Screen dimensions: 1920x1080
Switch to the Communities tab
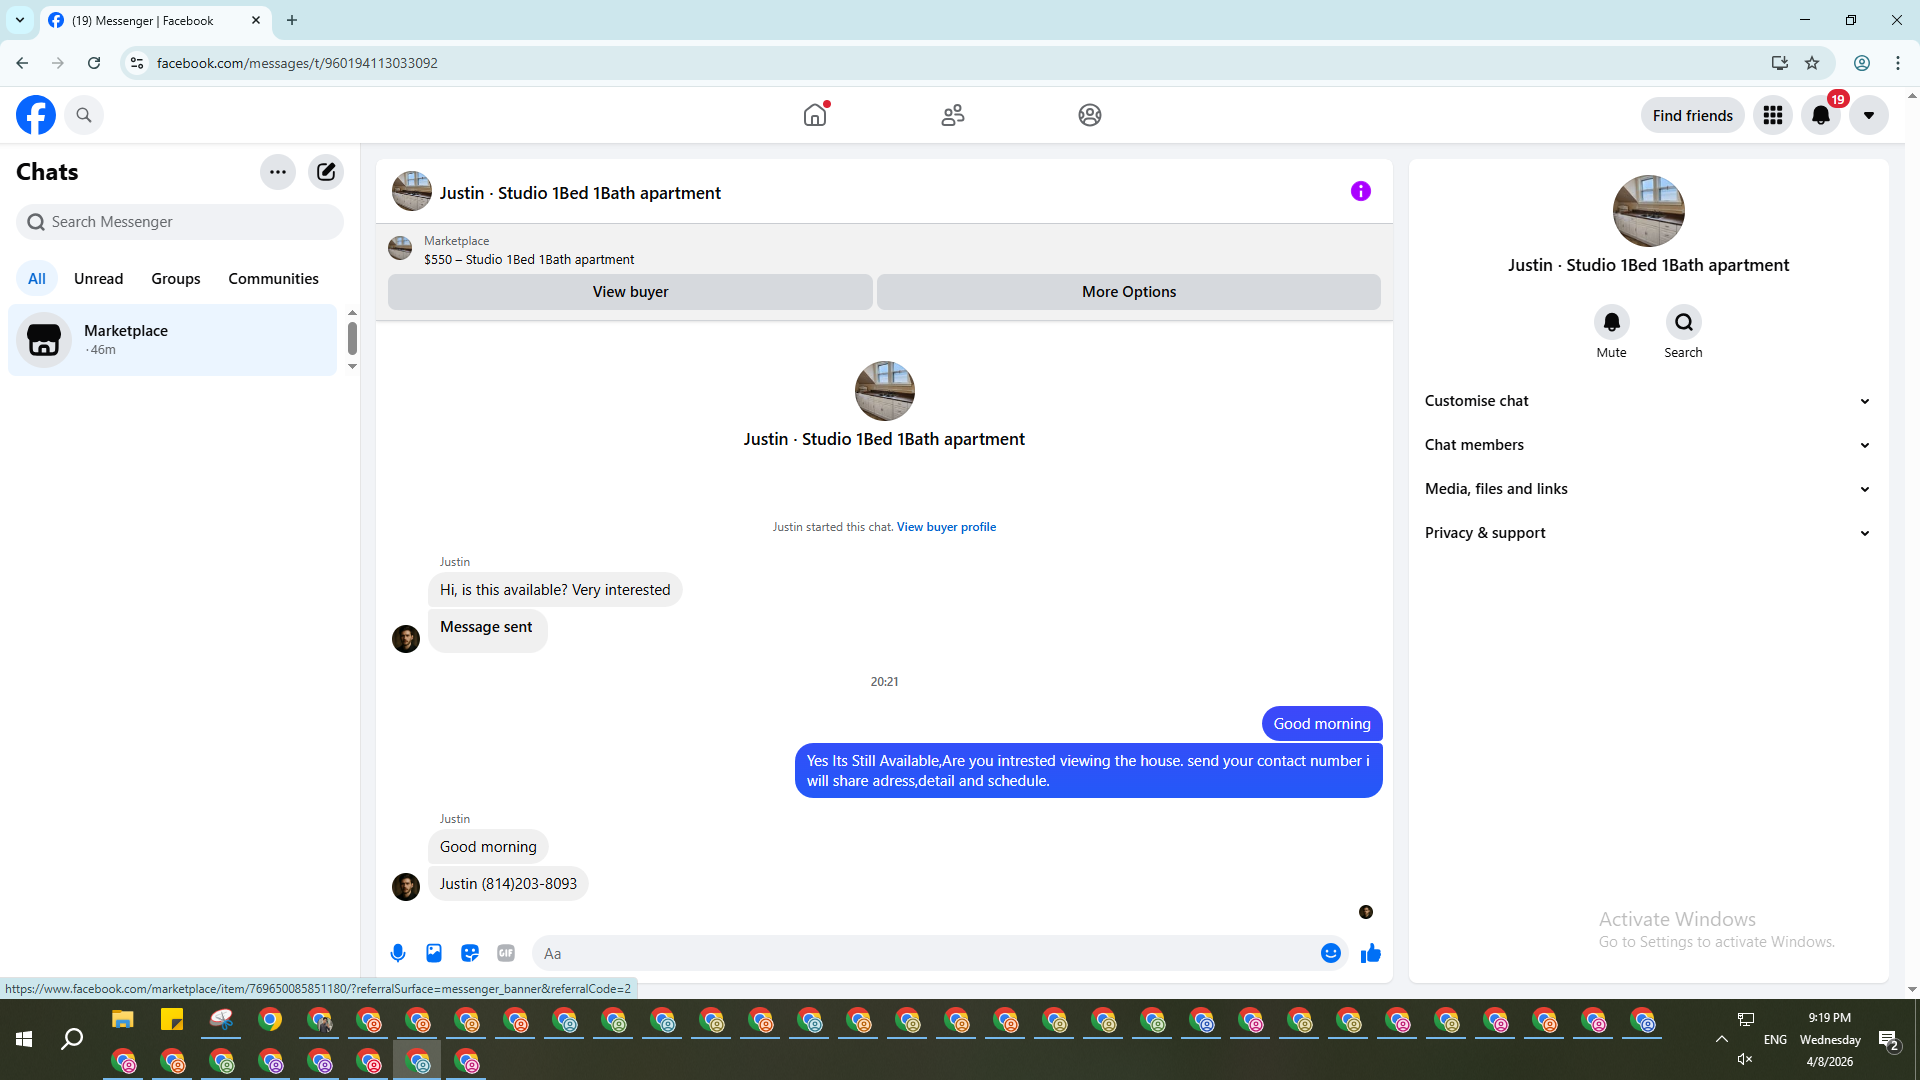273,279
